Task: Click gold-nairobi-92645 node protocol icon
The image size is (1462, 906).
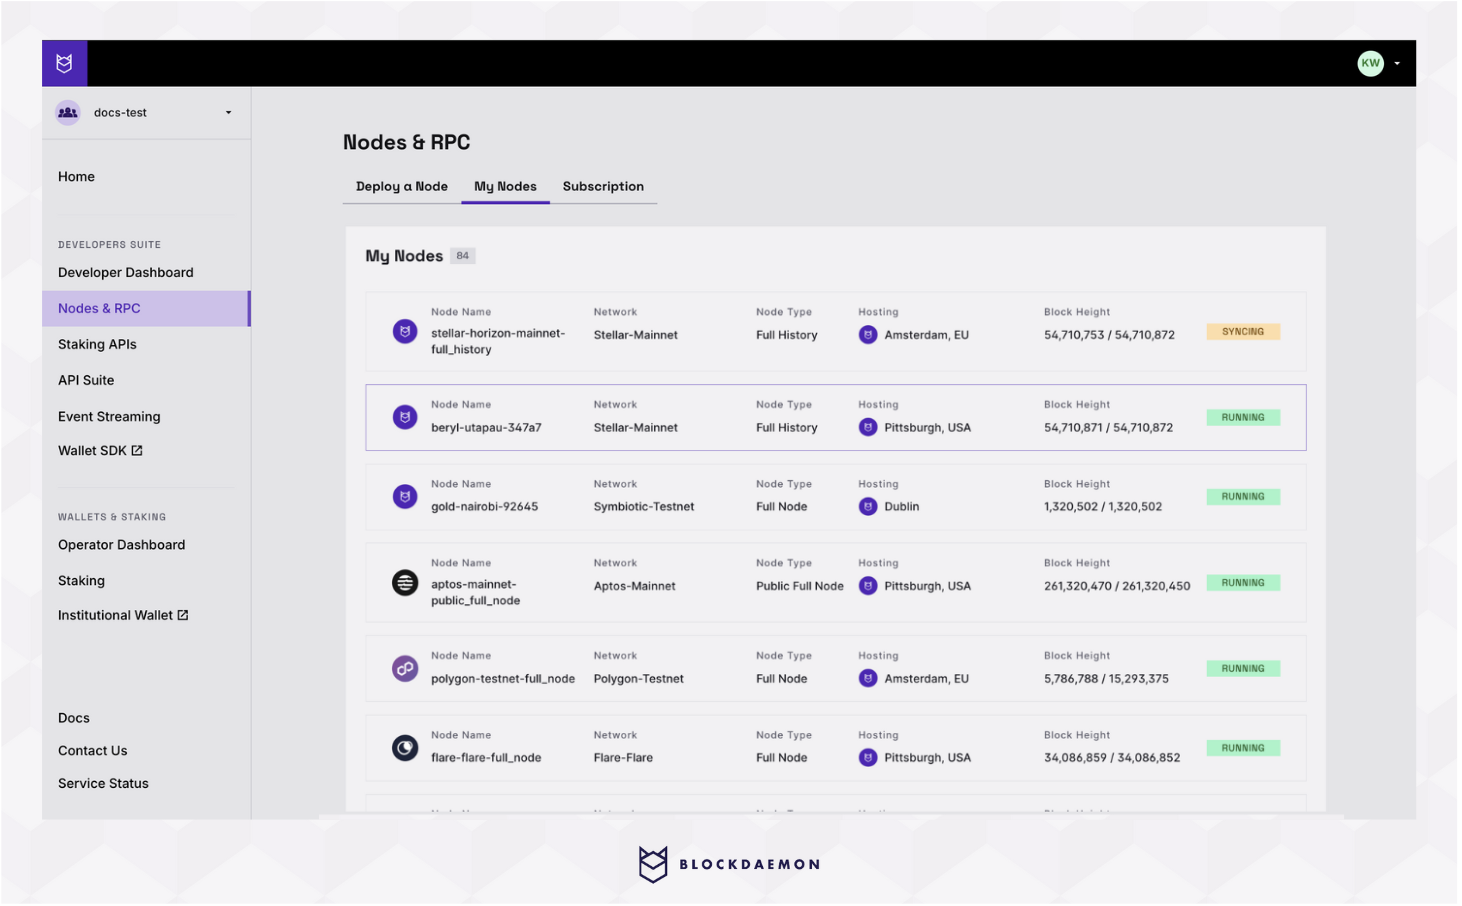Action: point(405,496)
